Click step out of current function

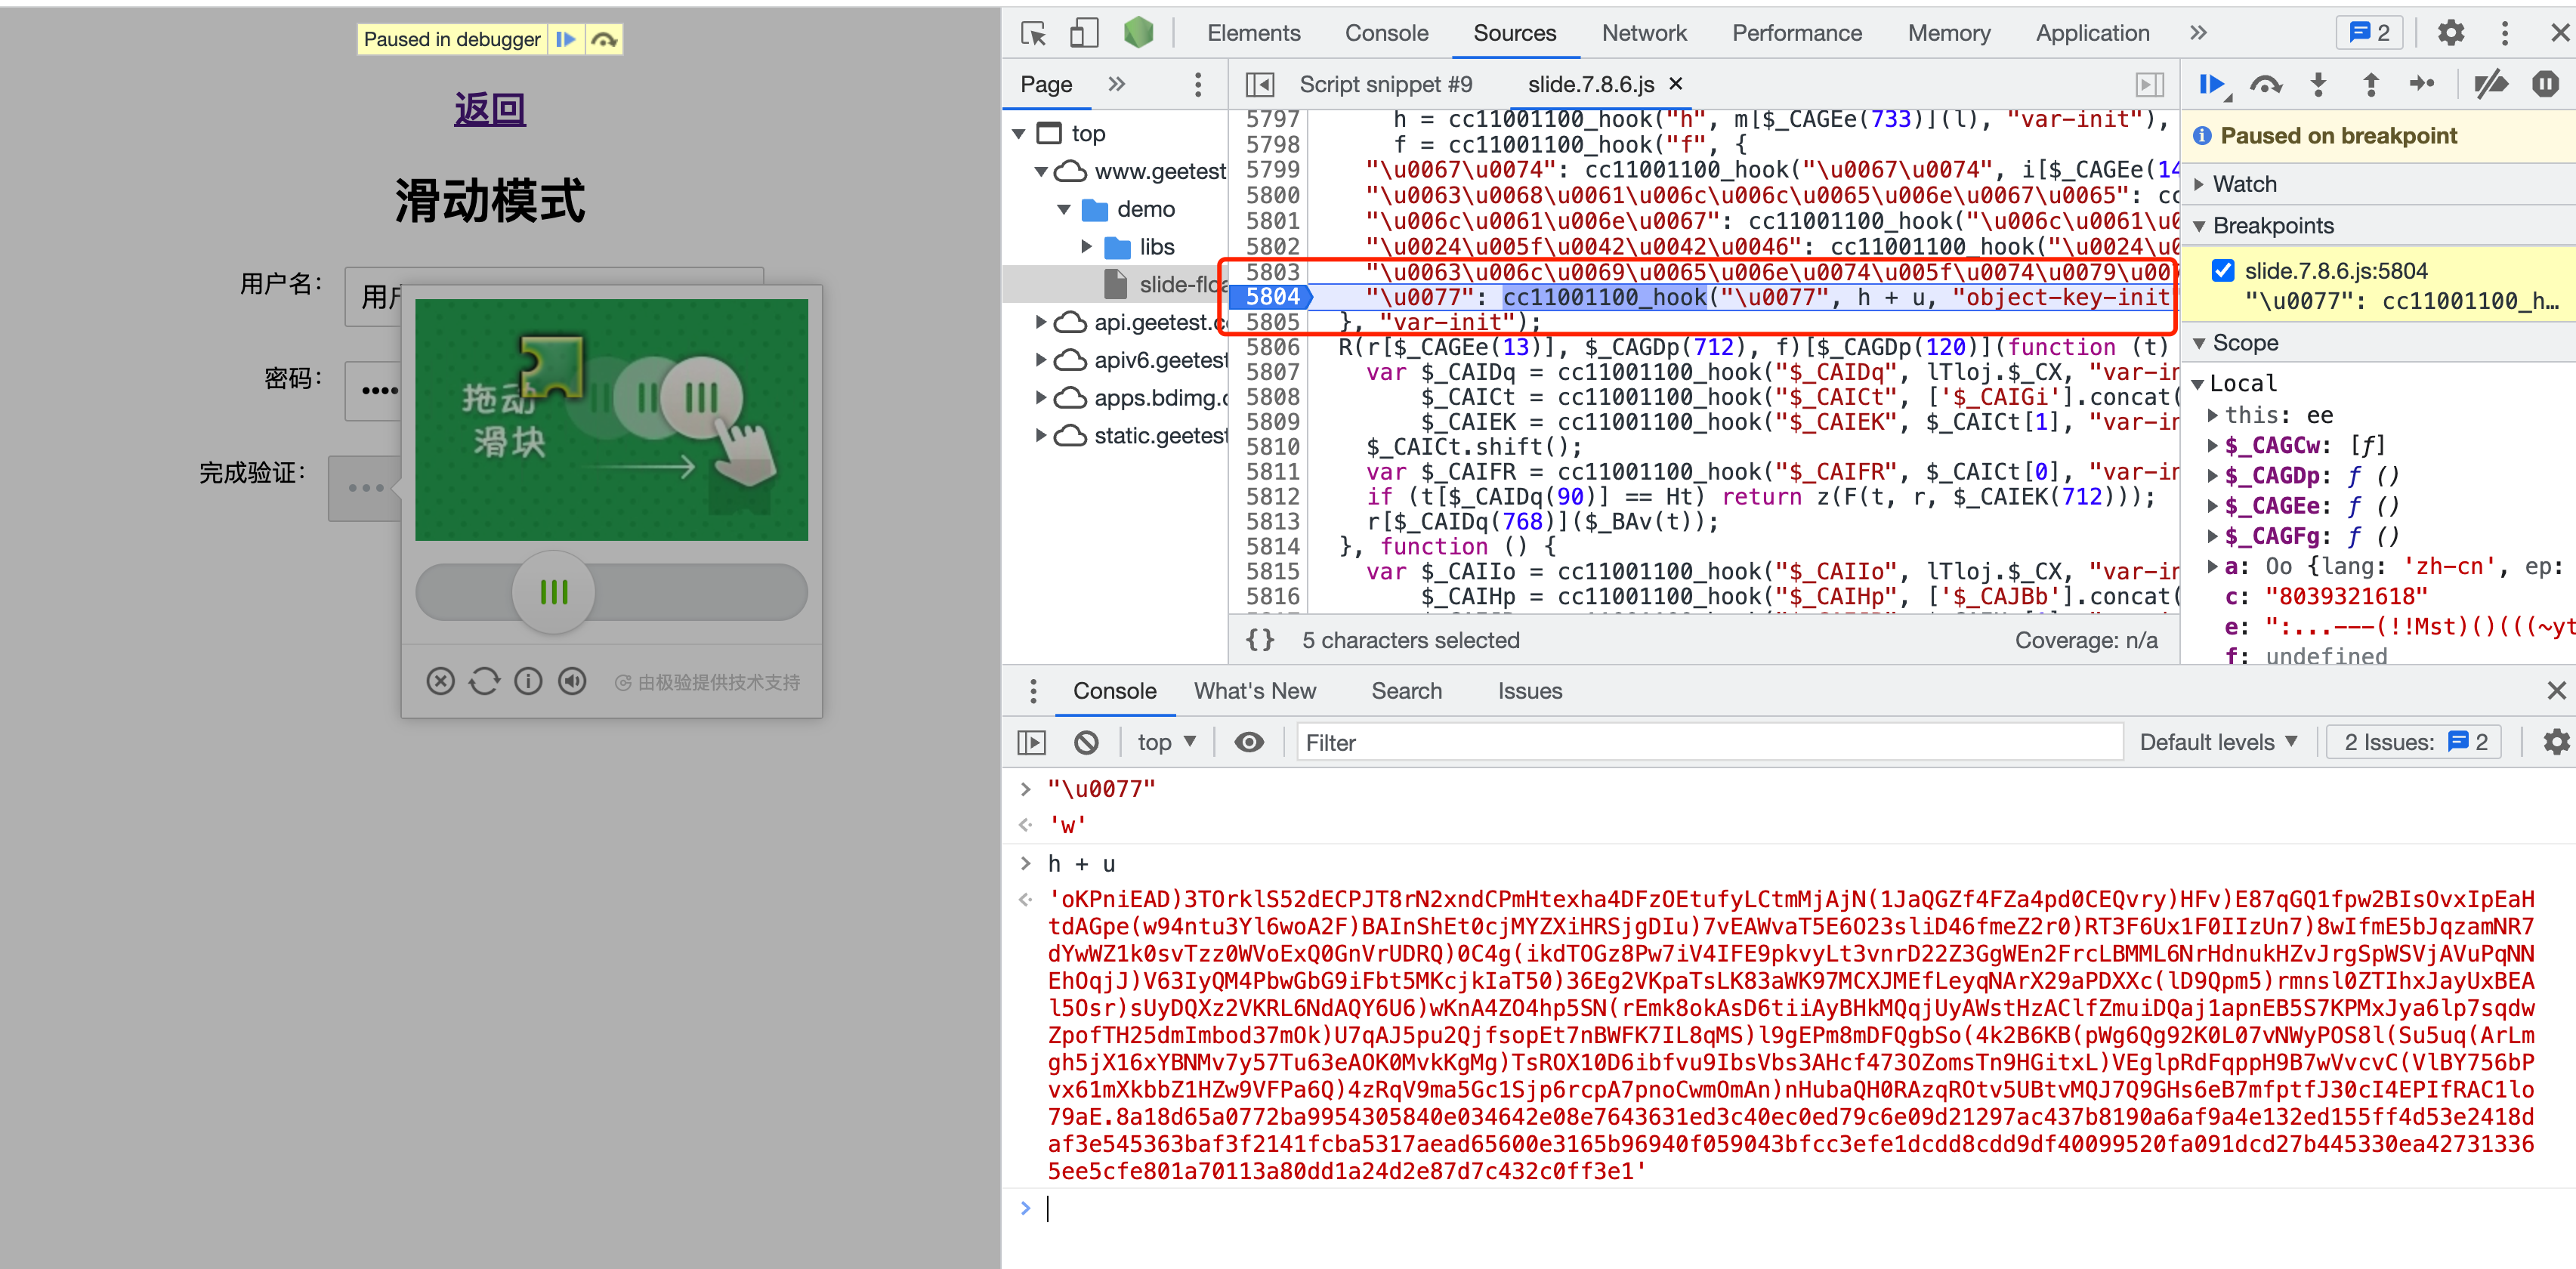click(x=2370, y=85)
